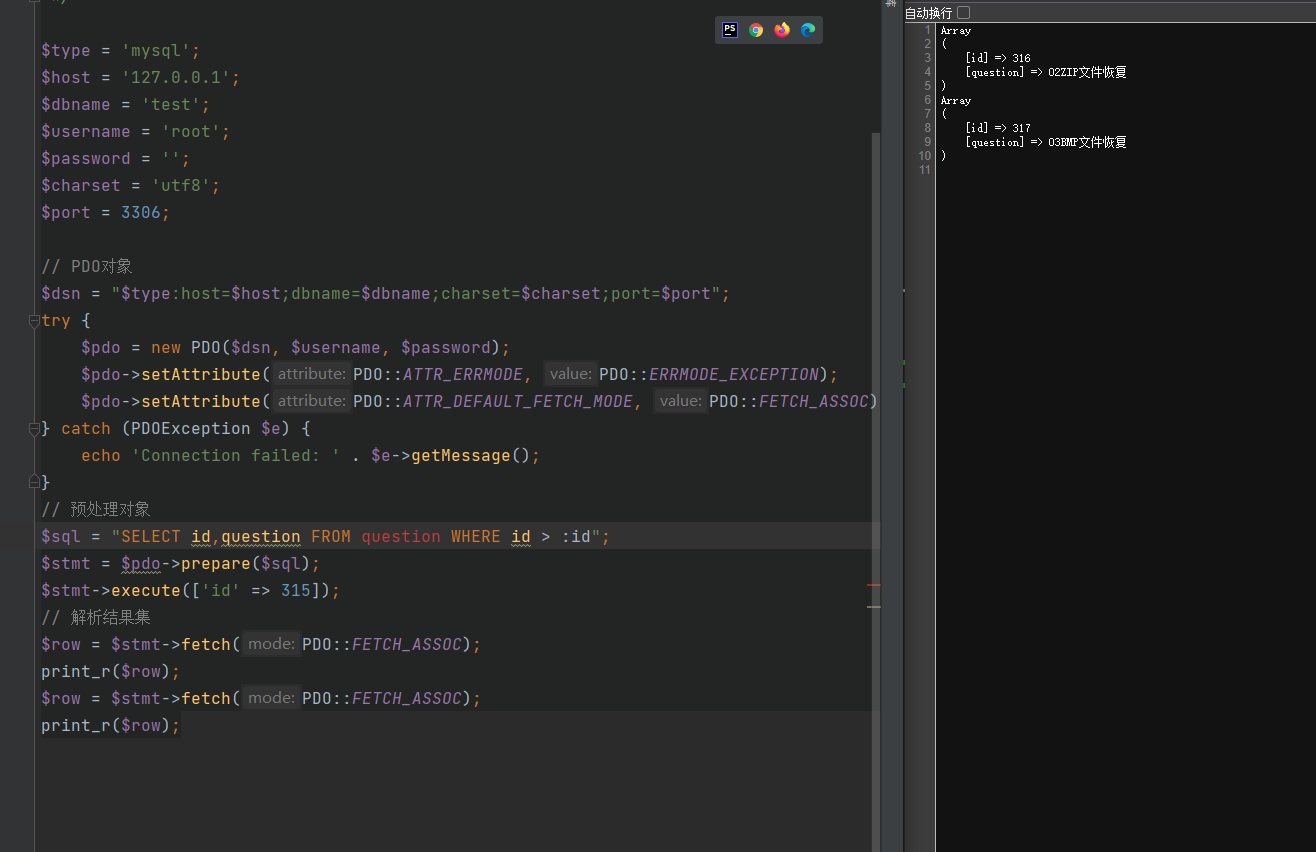Viewport: 1316px width, 852px height.
Task: Click mode: hint on last fetch line
Action: click(271, 698)
